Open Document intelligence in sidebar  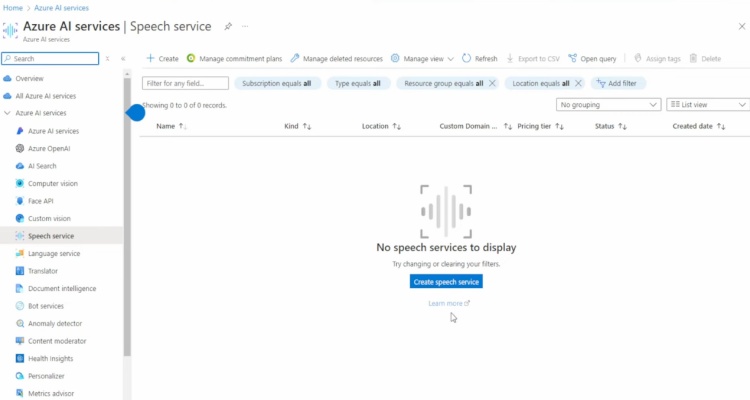[61, 289]
